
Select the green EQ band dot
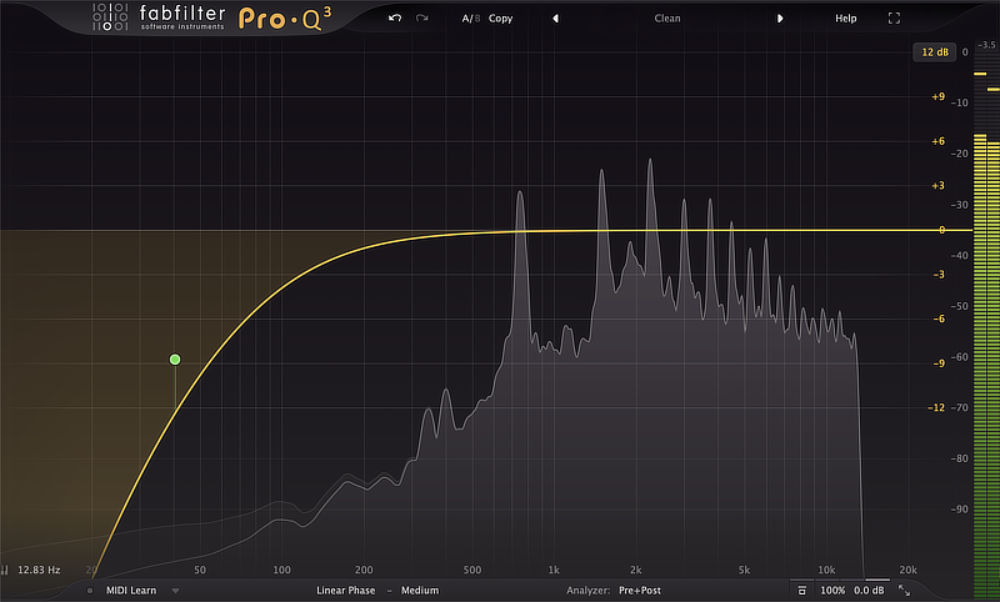point(175,360)
